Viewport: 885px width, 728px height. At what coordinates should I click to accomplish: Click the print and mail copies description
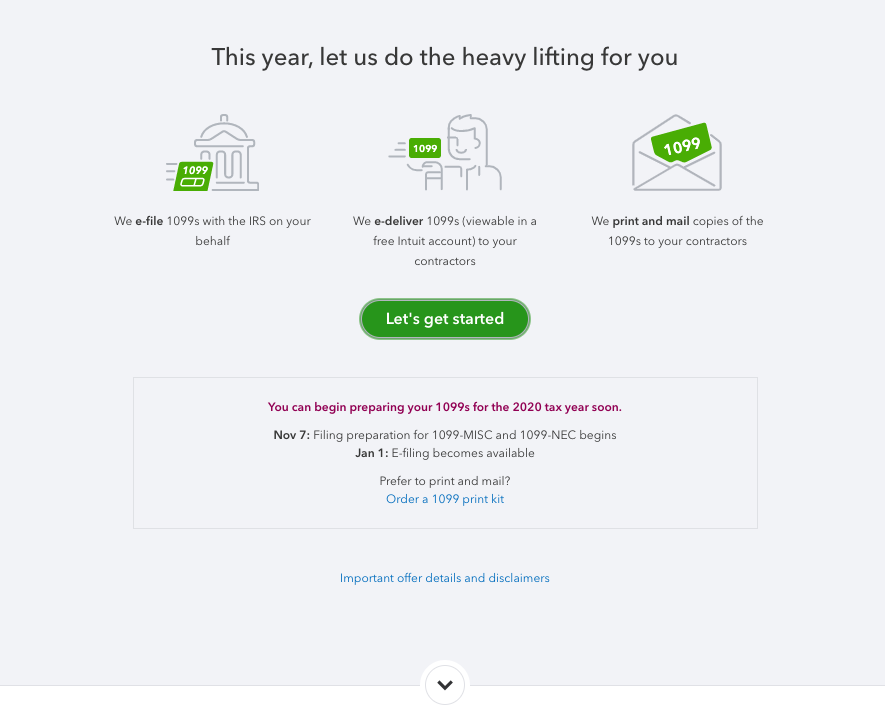coord(677,231)
